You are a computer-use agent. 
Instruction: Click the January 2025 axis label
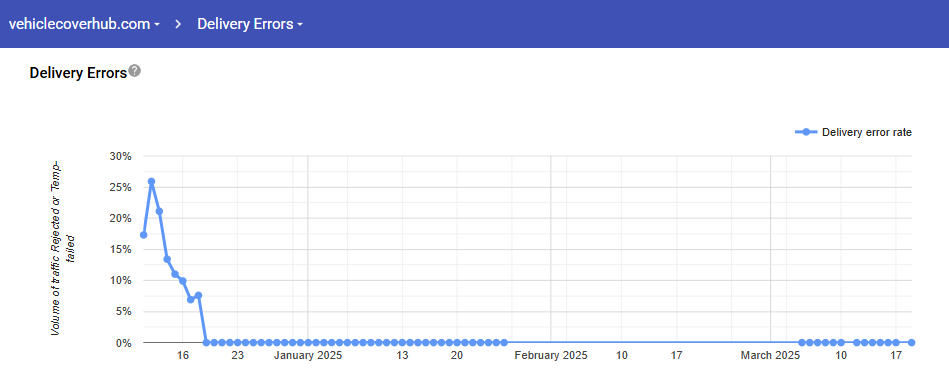pyautogui.click(x=307, y=356)
